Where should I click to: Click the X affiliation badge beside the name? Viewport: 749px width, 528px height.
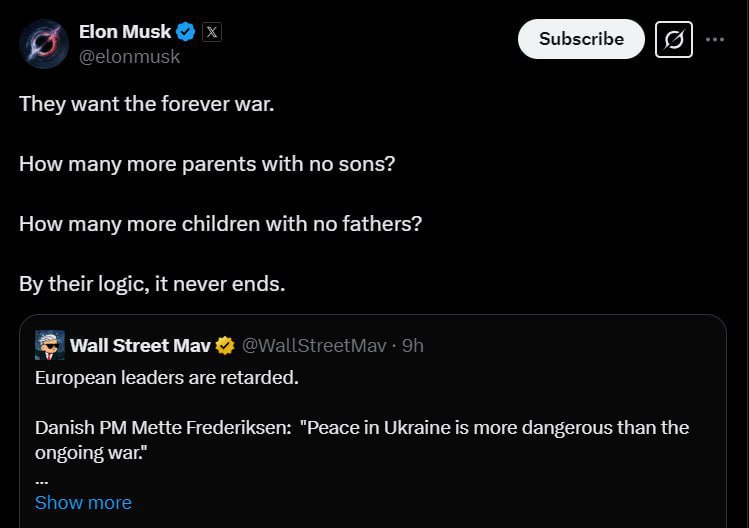click(x=212, y=32)
